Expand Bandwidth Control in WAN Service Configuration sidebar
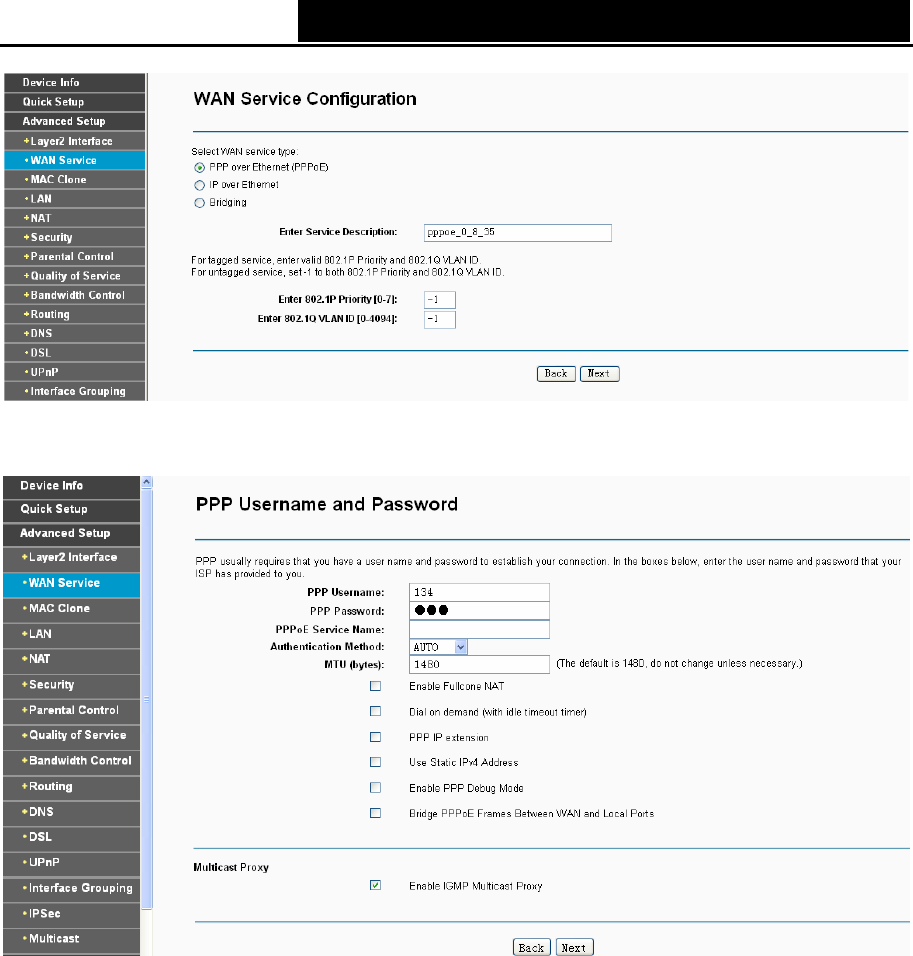Image resolution: width=913 pixels, height=956 pixels. click(x=74, y=296)
